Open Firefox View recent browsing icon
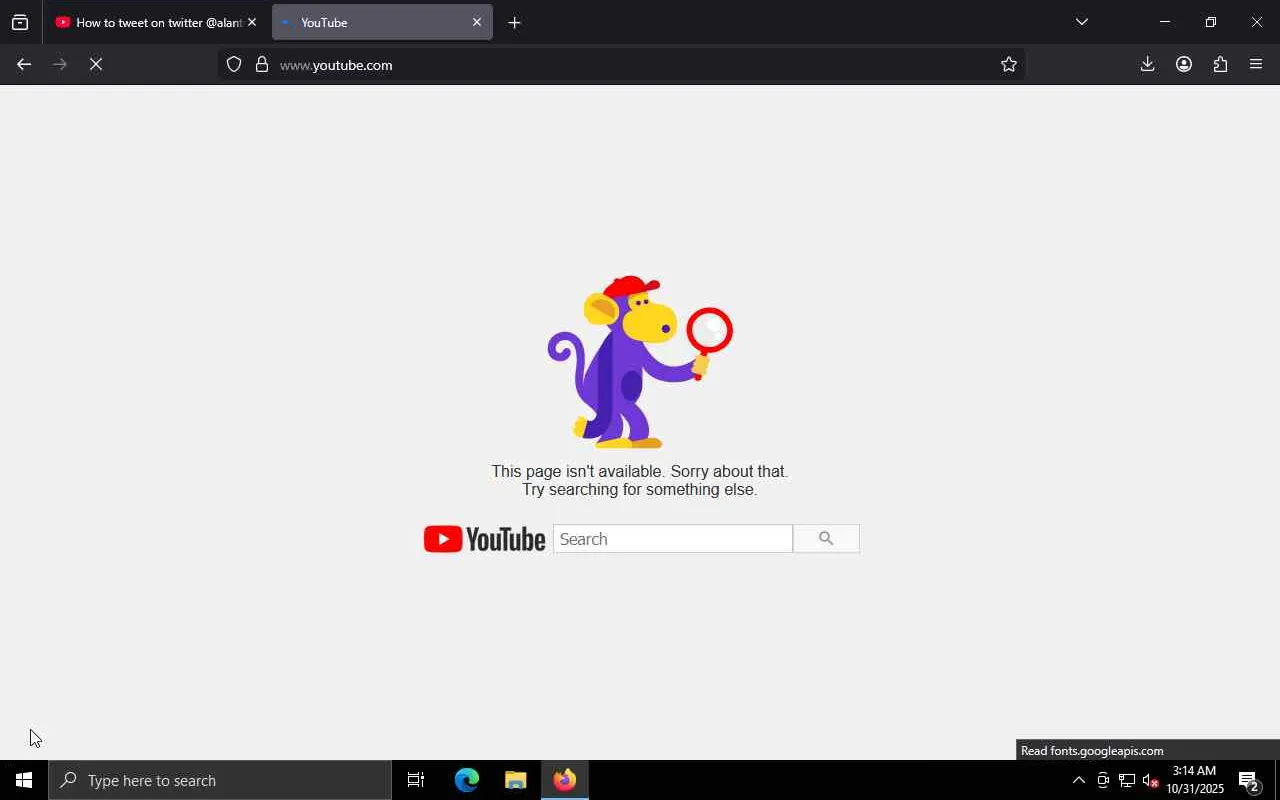 coord(20,22)
